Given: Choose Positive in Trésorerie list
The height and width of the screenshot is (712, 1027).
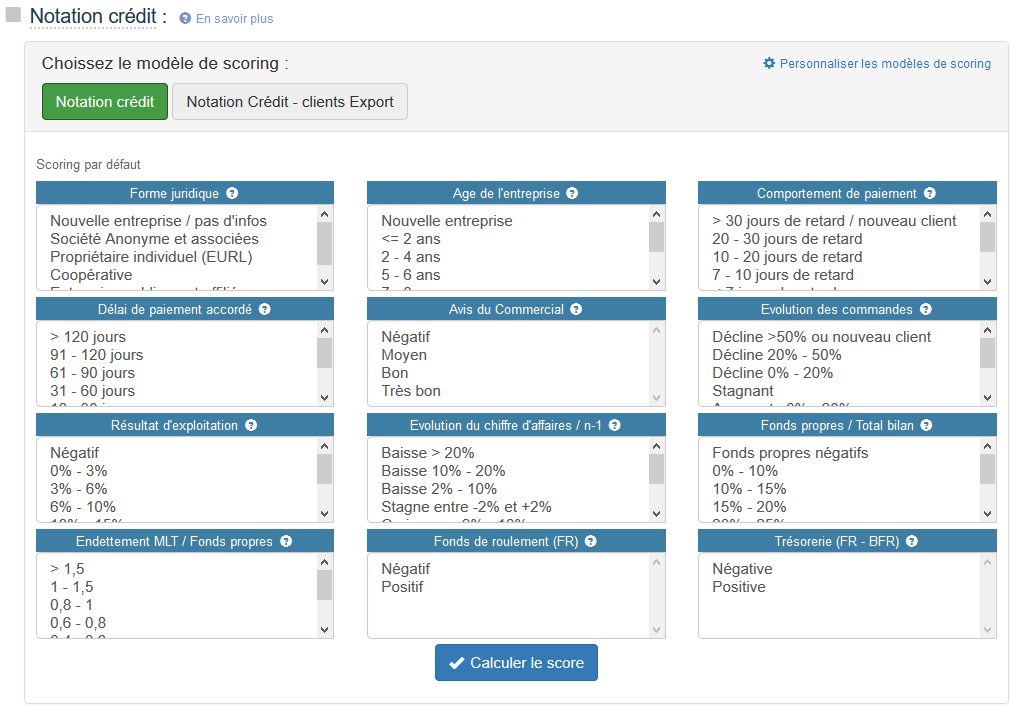Looking at the screenshot, I should click(739, 587).
